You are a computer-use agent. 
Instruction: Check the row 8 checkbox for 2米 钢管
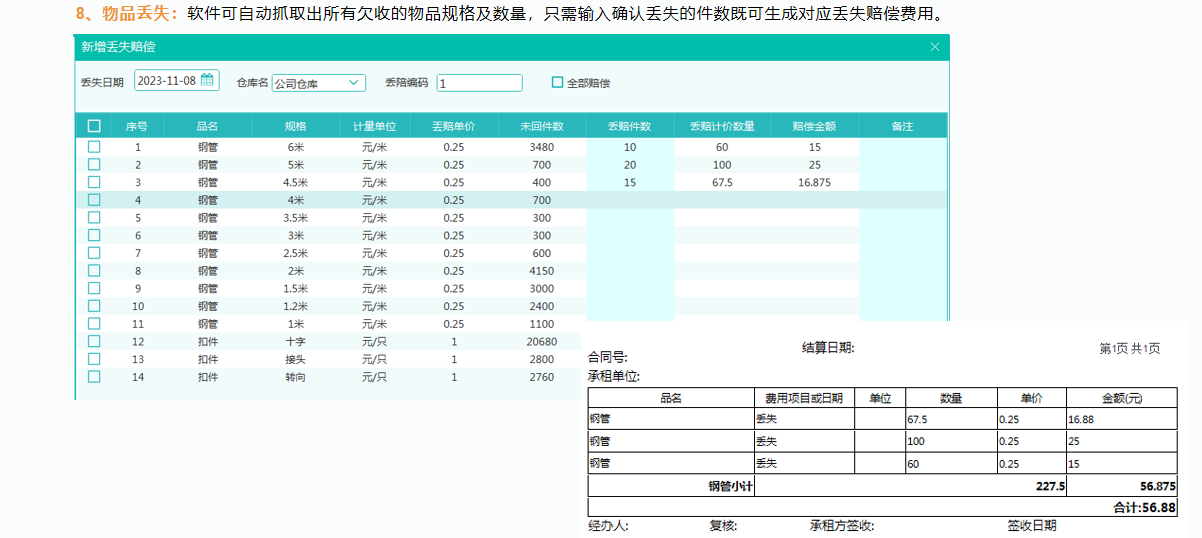94,270
